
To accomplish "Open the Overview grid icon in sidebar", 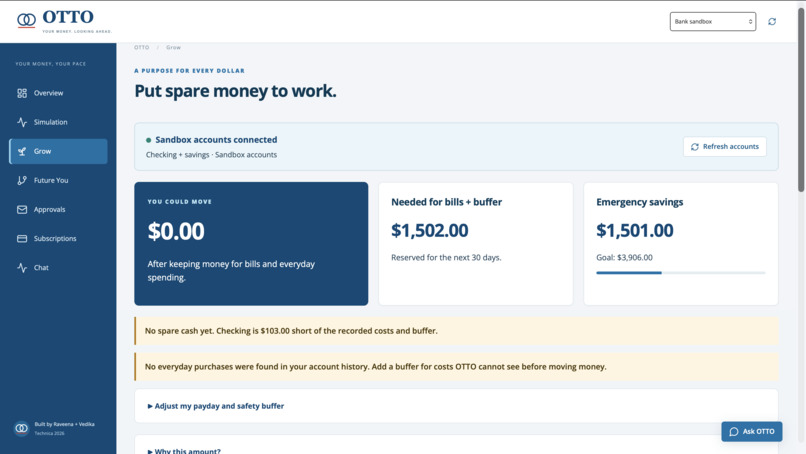I will (22, 93).
